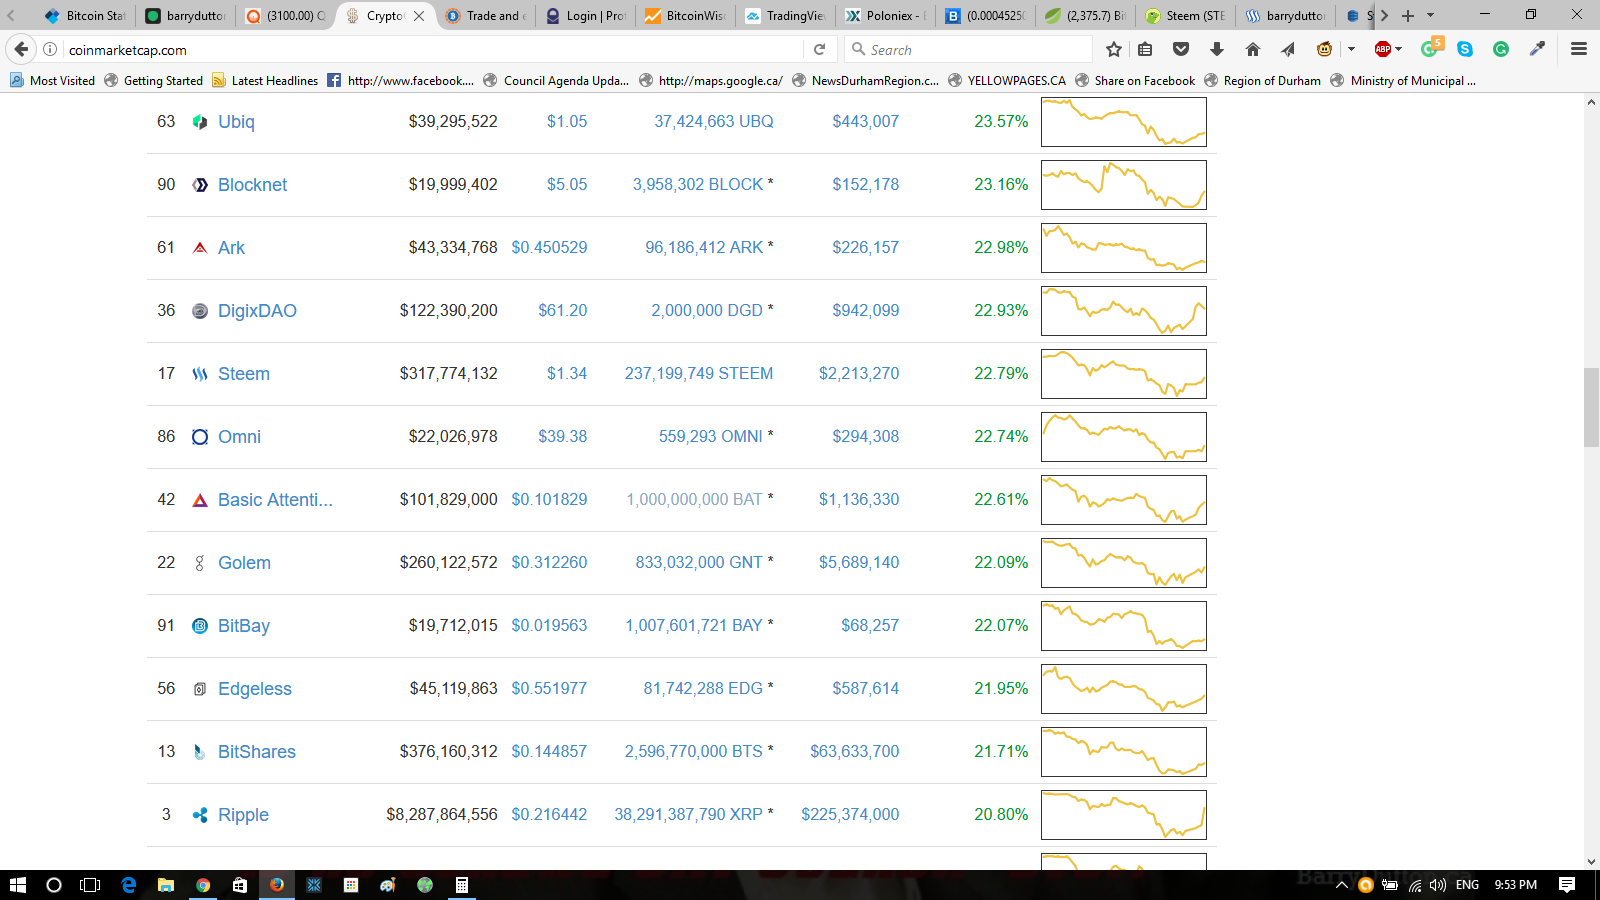Click the browser Search box
1600x900 pixels.
point(968,49)
